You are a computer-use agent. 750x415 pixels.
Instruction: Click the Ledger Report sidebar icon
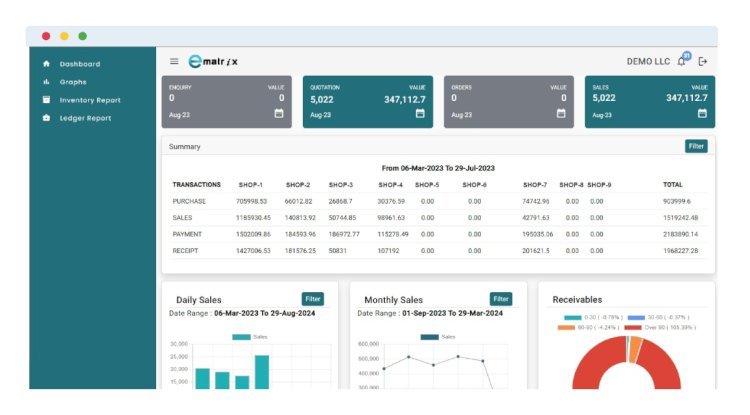click(46, 118)
